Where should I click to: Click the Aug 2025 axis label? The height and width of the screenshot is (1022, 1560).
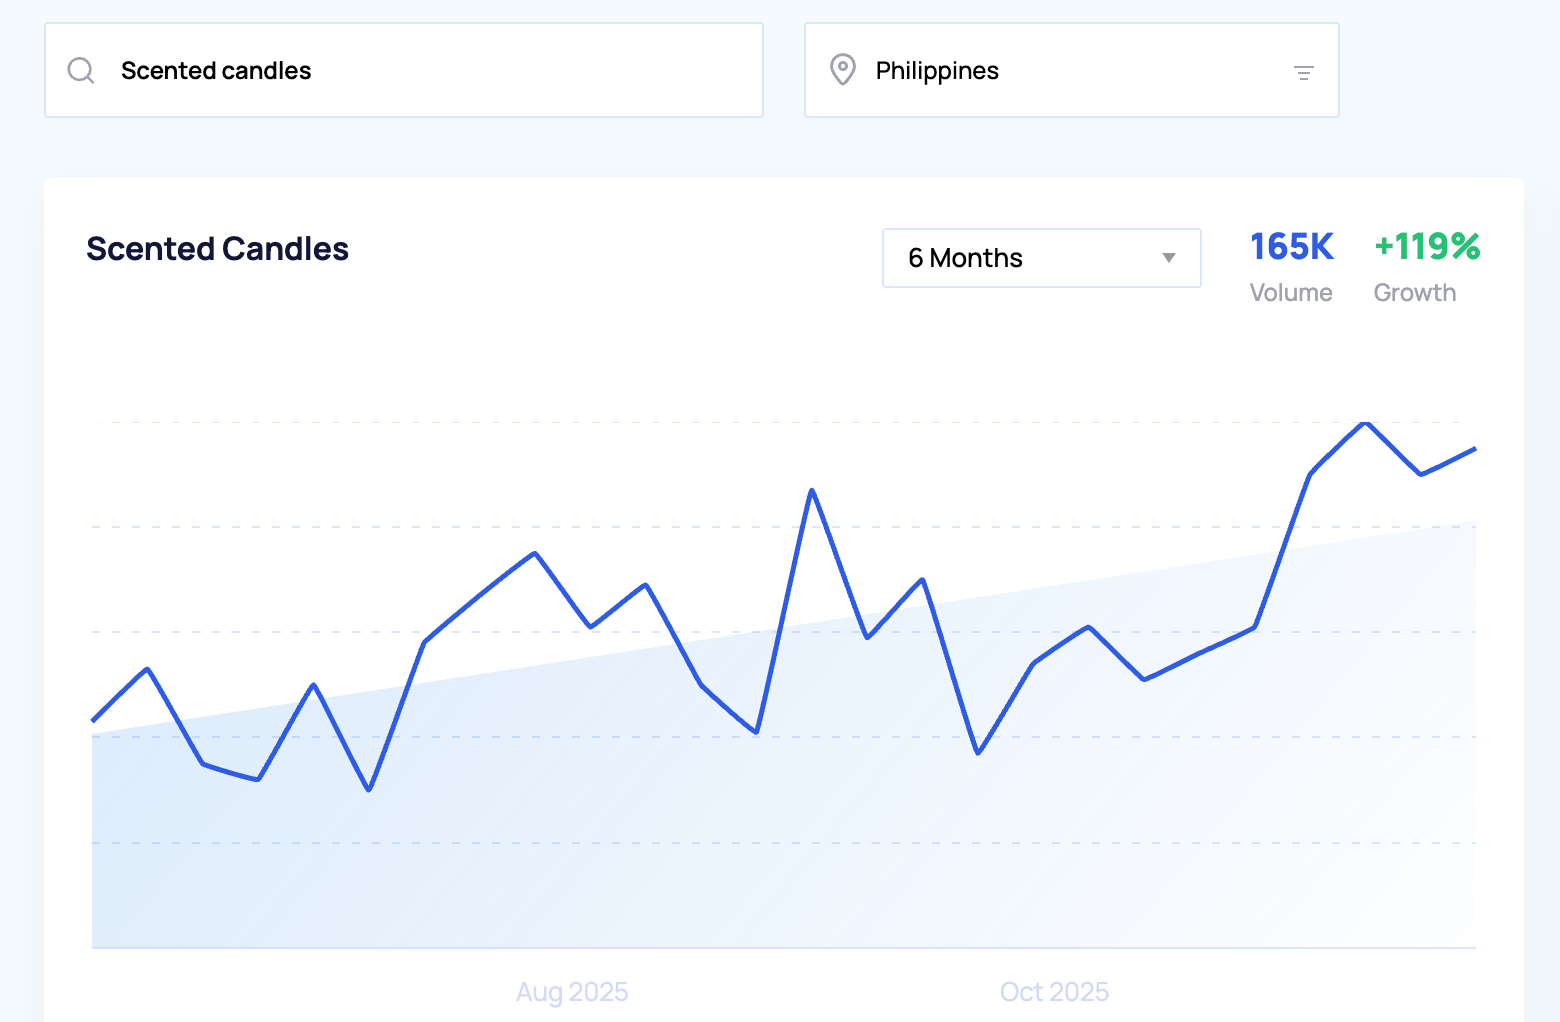point(572,991)
